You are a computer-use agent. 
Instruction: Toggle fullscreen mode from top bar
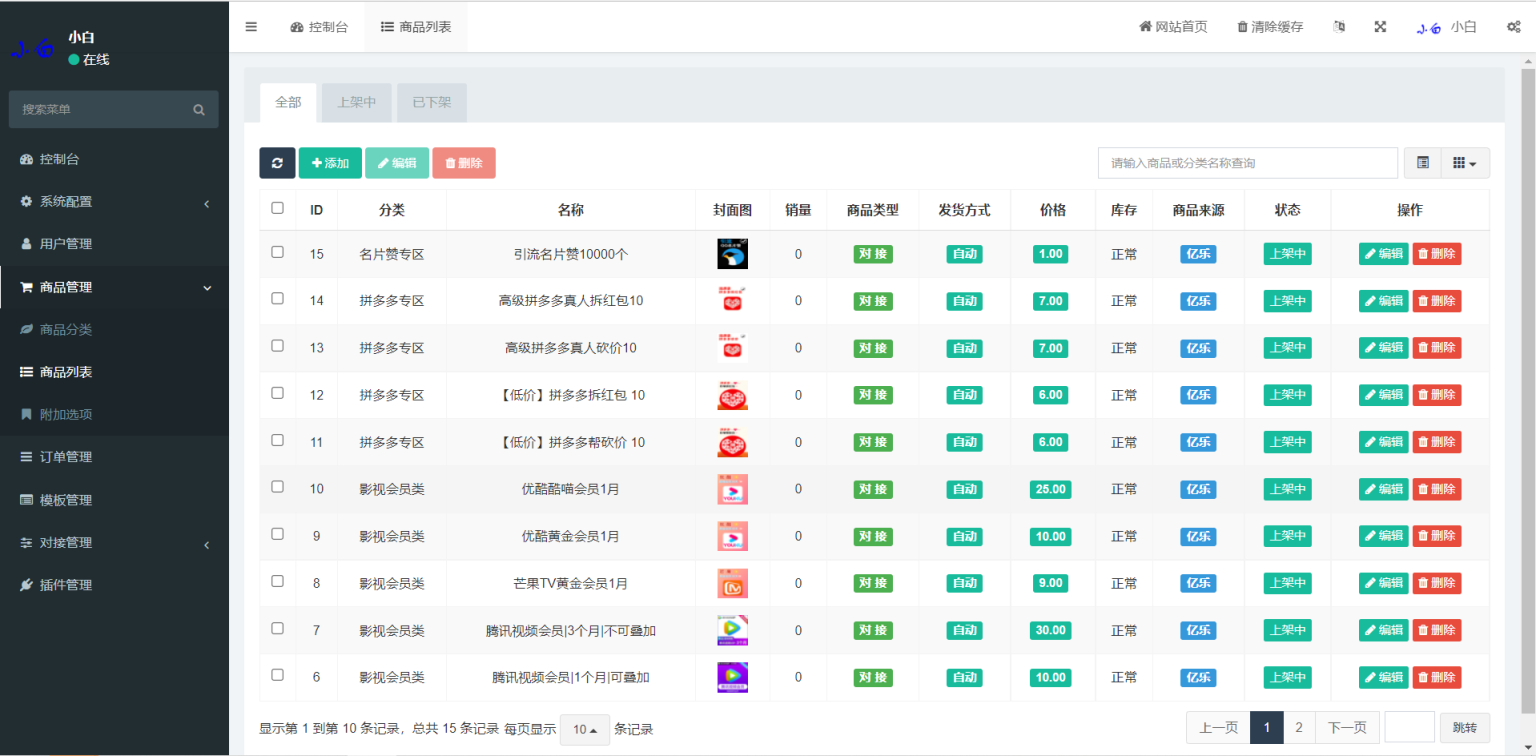point(1380,27)
